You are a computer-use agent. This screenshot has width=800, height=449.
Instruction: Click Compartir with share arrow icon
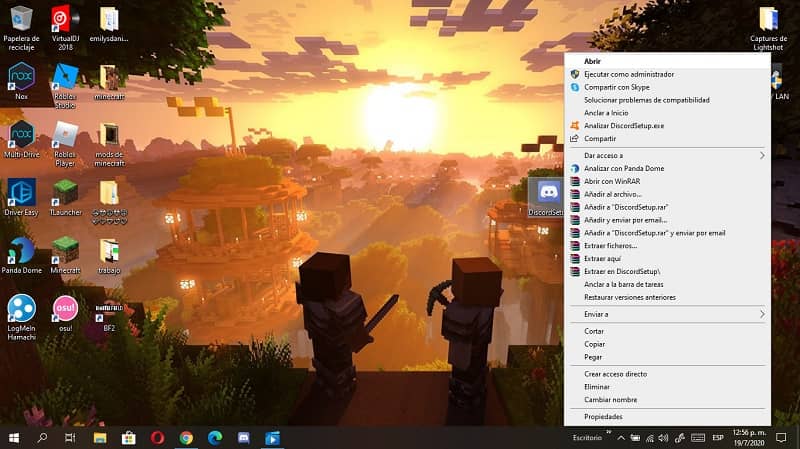click(667, 139)
